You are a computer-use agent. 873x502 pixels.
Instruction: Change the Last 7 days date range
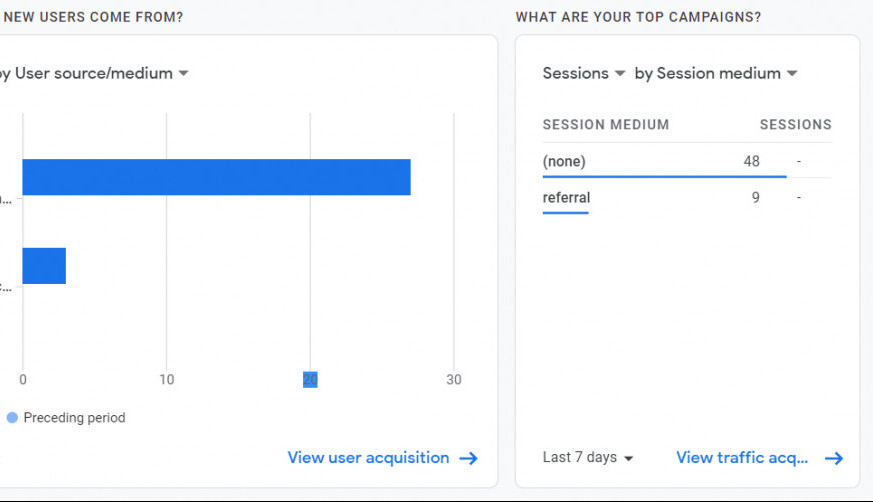(588, 457)
